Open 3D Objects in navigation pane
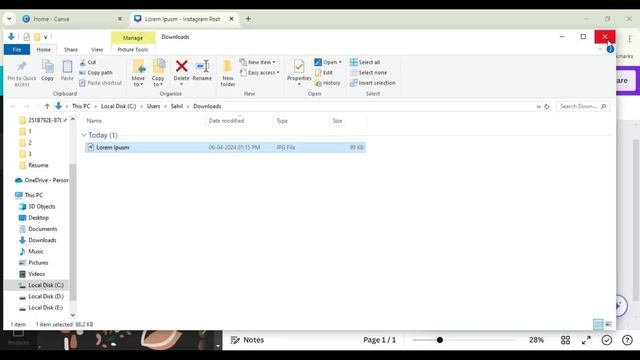 point(38,207)
